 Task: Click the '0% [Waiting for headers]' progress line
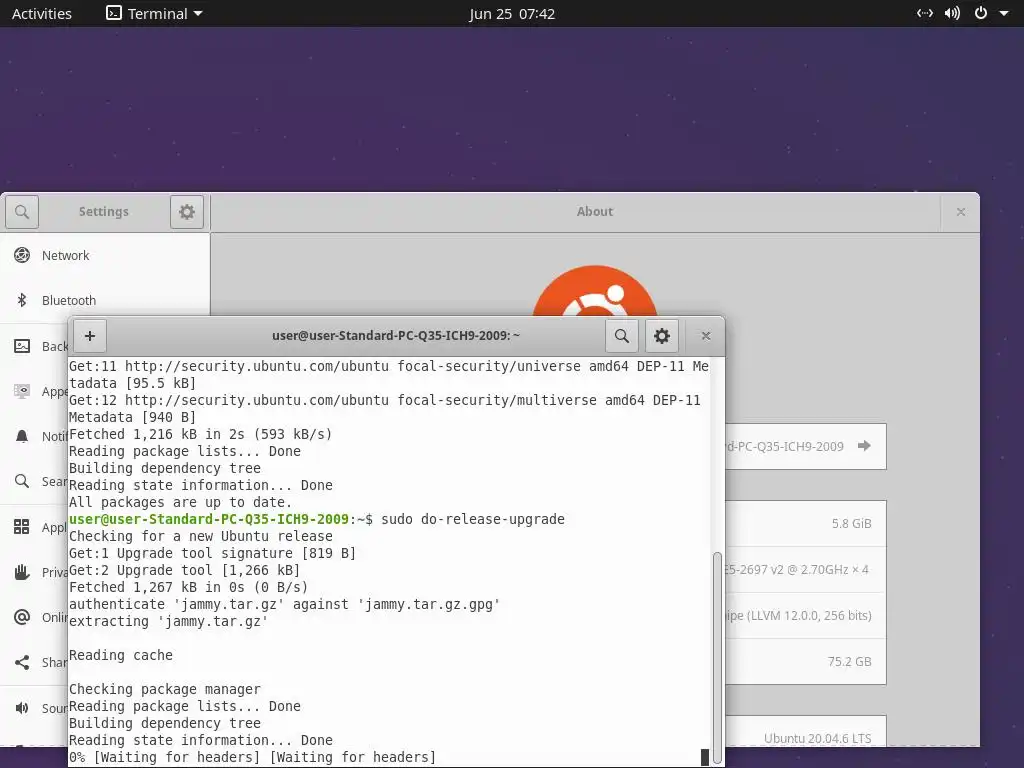click(252, 757)
